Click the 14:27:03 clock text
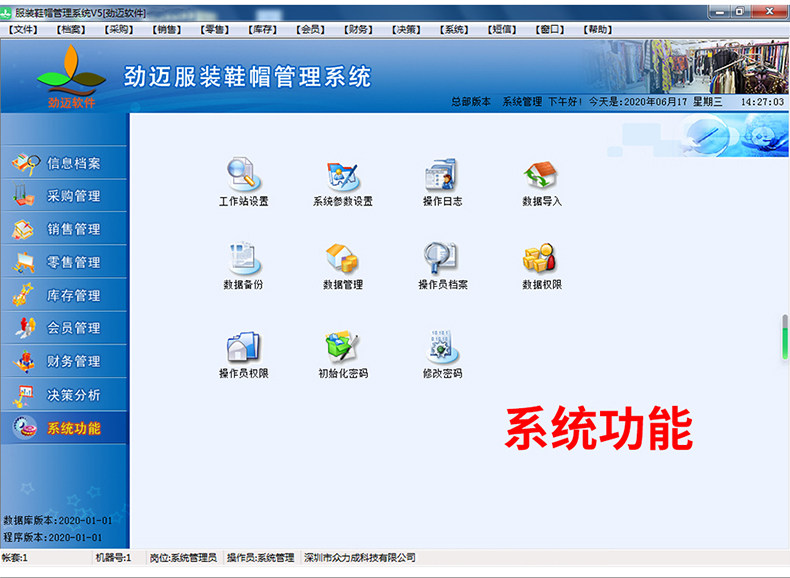Viewport: 790px width, 578px height. click(x=762, y=102)
